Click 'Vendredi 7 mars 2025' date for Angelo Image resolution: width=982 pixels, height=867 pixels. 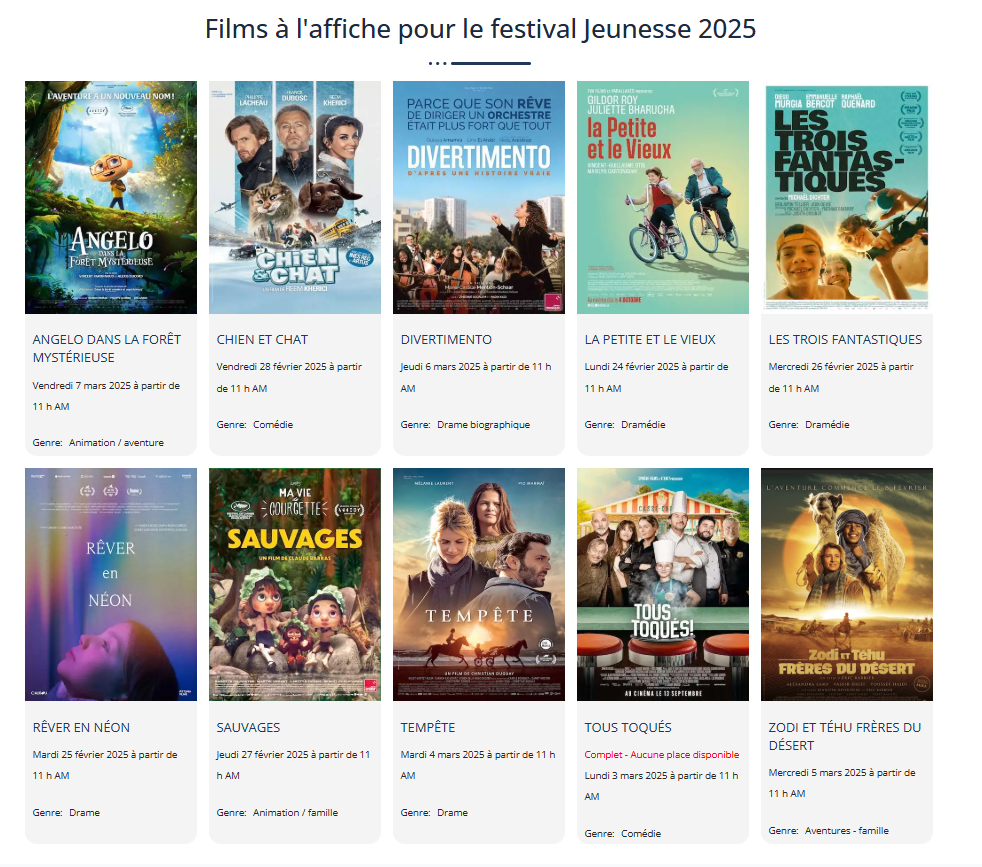[x=81, y=386]
